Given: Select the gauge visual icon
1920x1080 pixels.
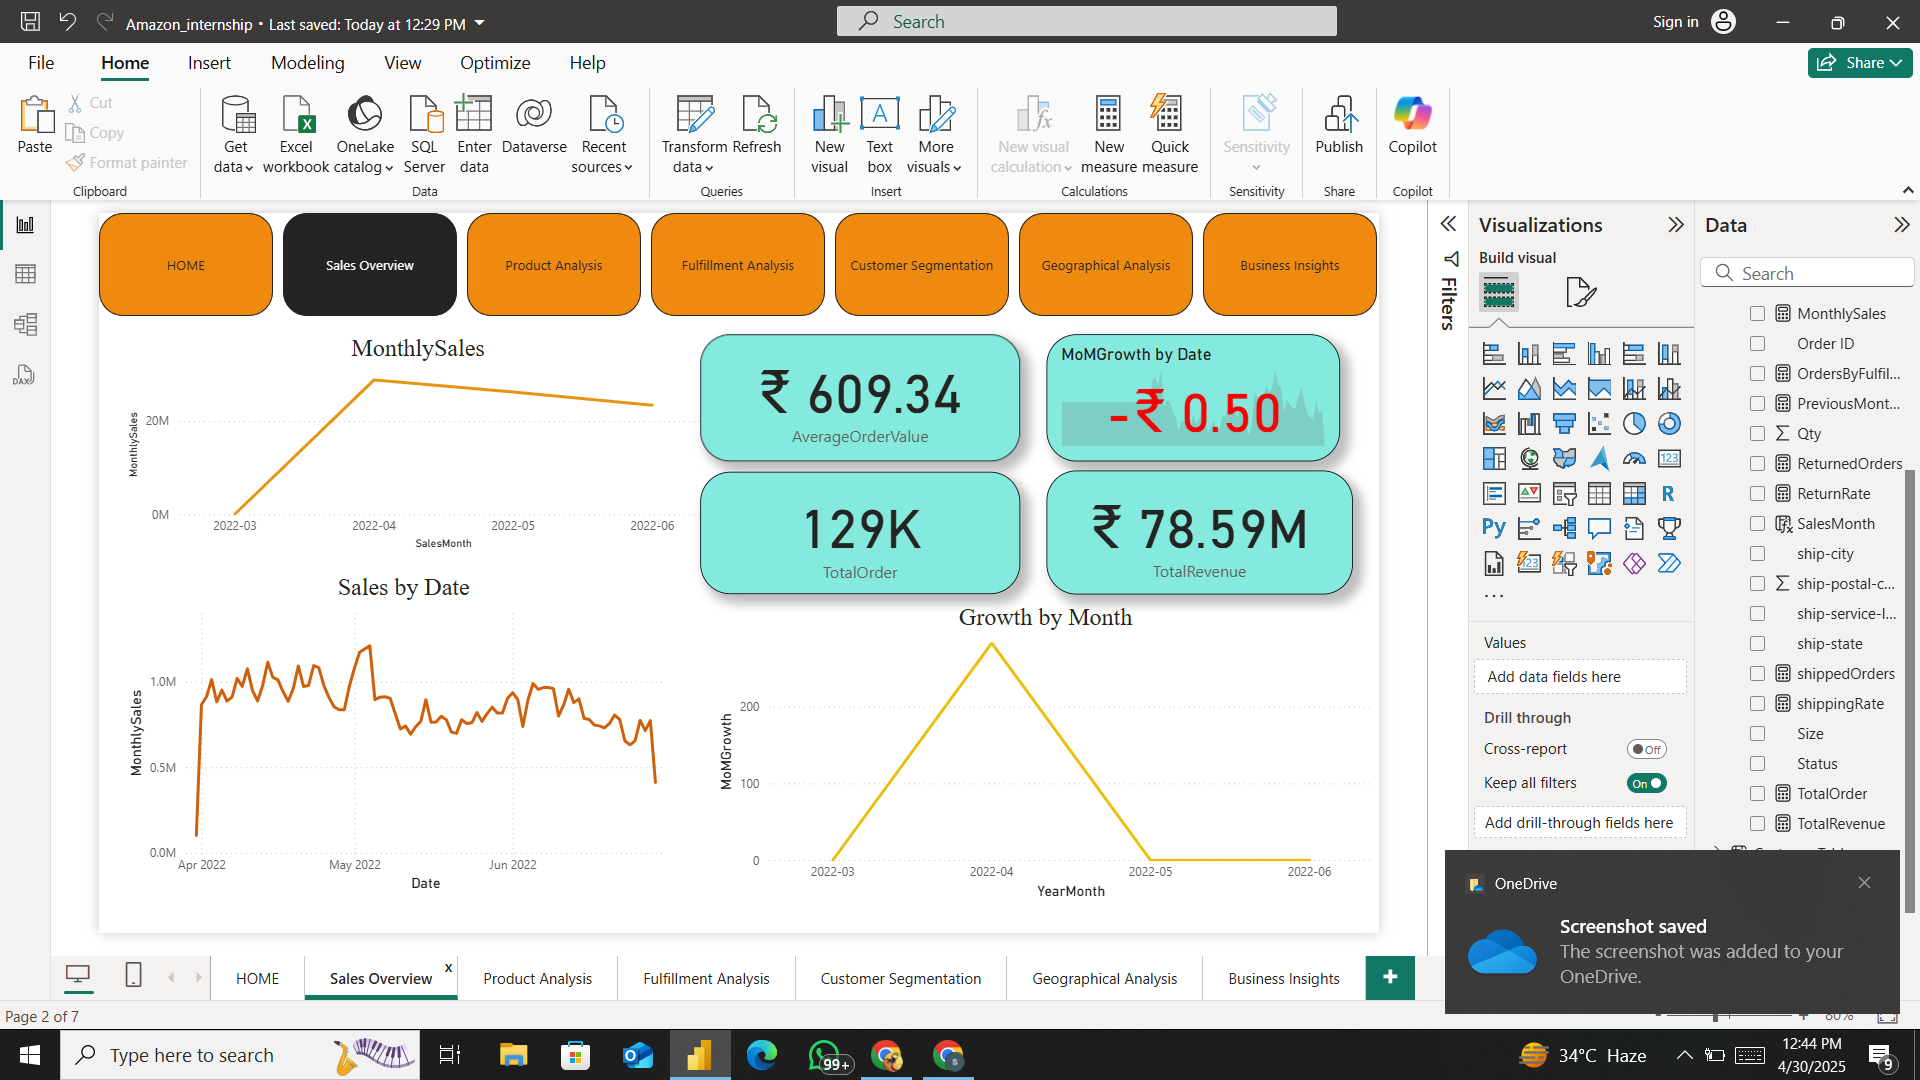Looking at the screenshot, I should (x=1634, y=458).
